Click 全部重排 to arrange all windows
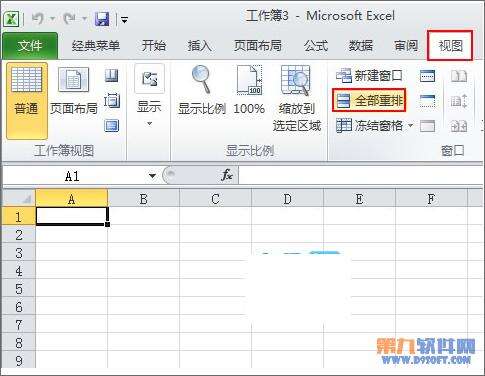Viewport: 485px width, 376px height. tap(369, 100)
